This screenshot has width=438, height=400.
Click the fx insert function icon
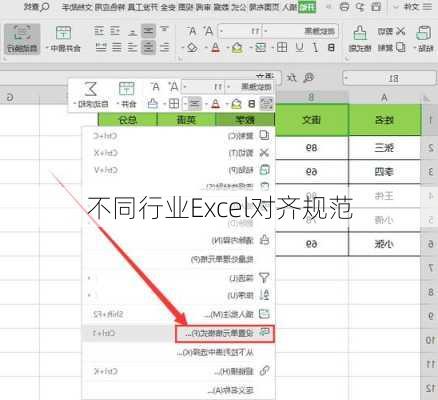click(292, 78)
